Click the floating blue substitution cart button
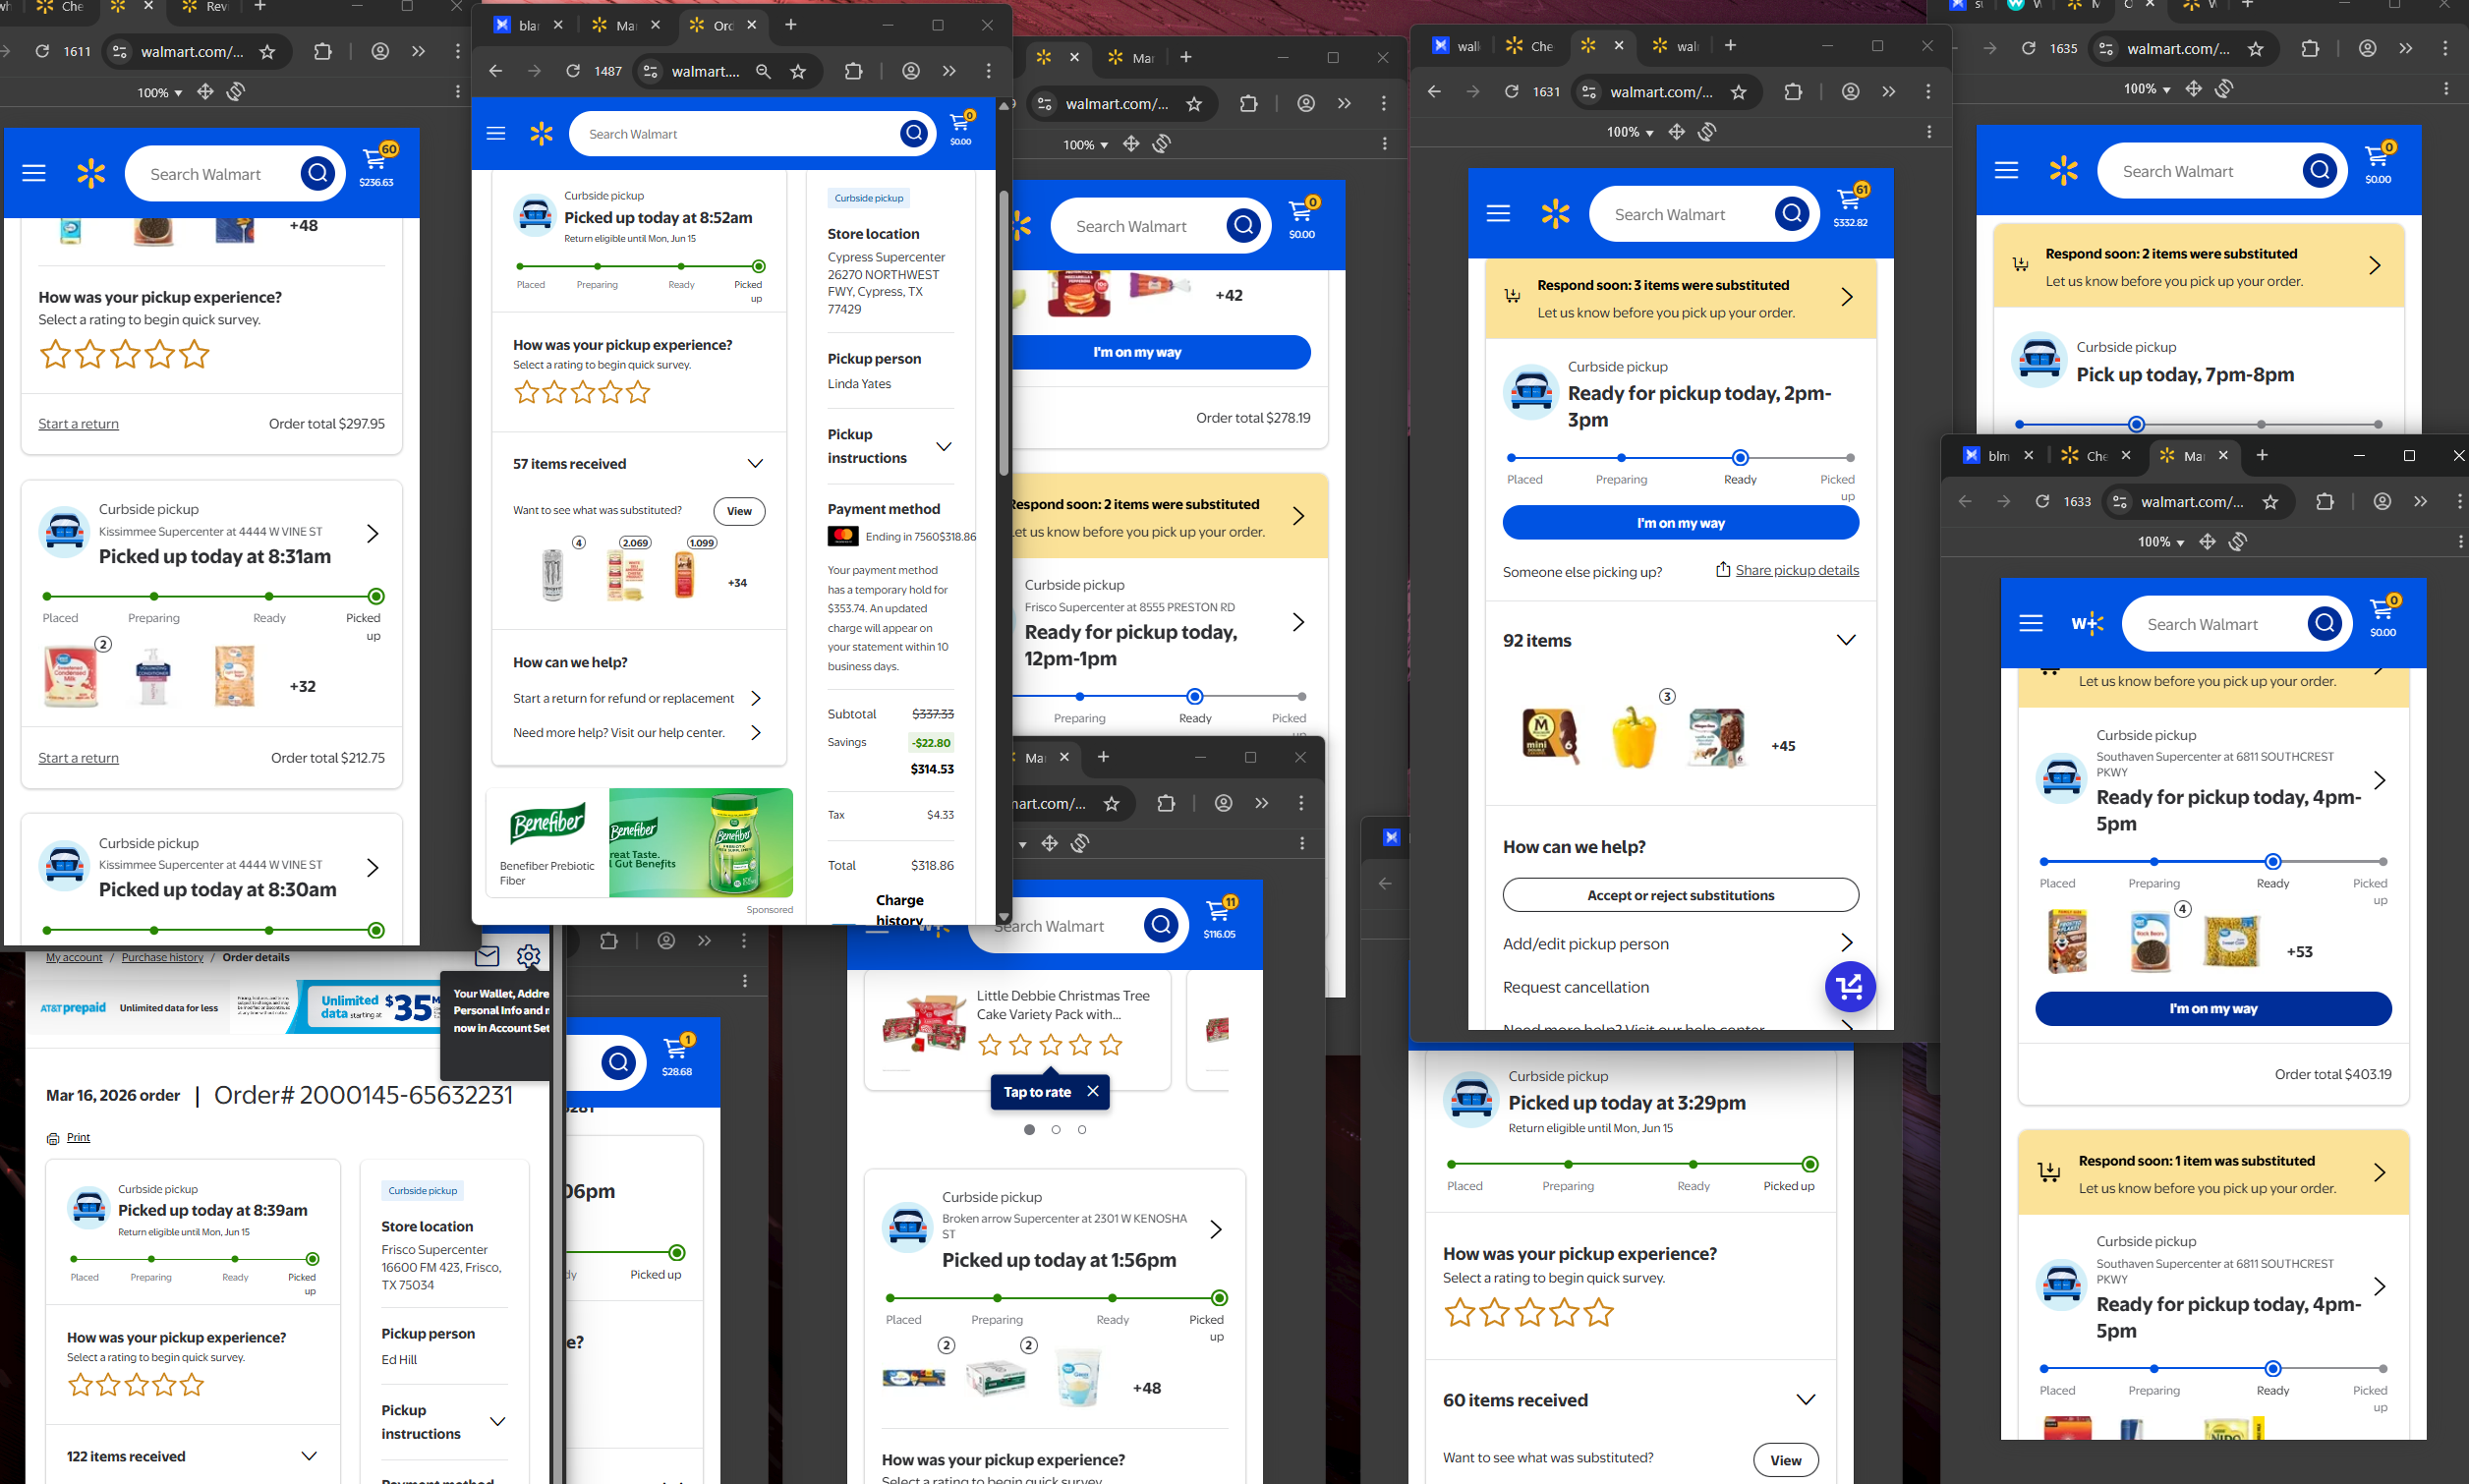 click(x=1849, y=986)
